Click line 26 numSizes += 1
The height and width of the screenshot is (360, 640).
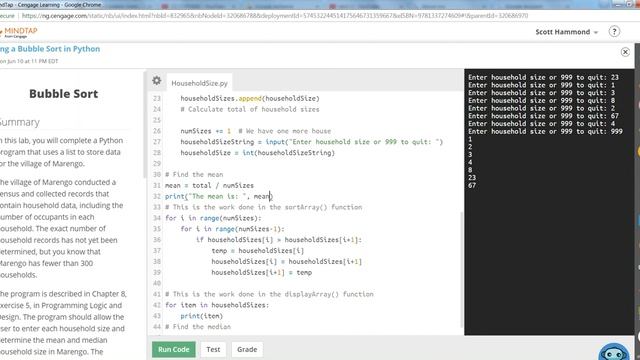coord(205,131)
